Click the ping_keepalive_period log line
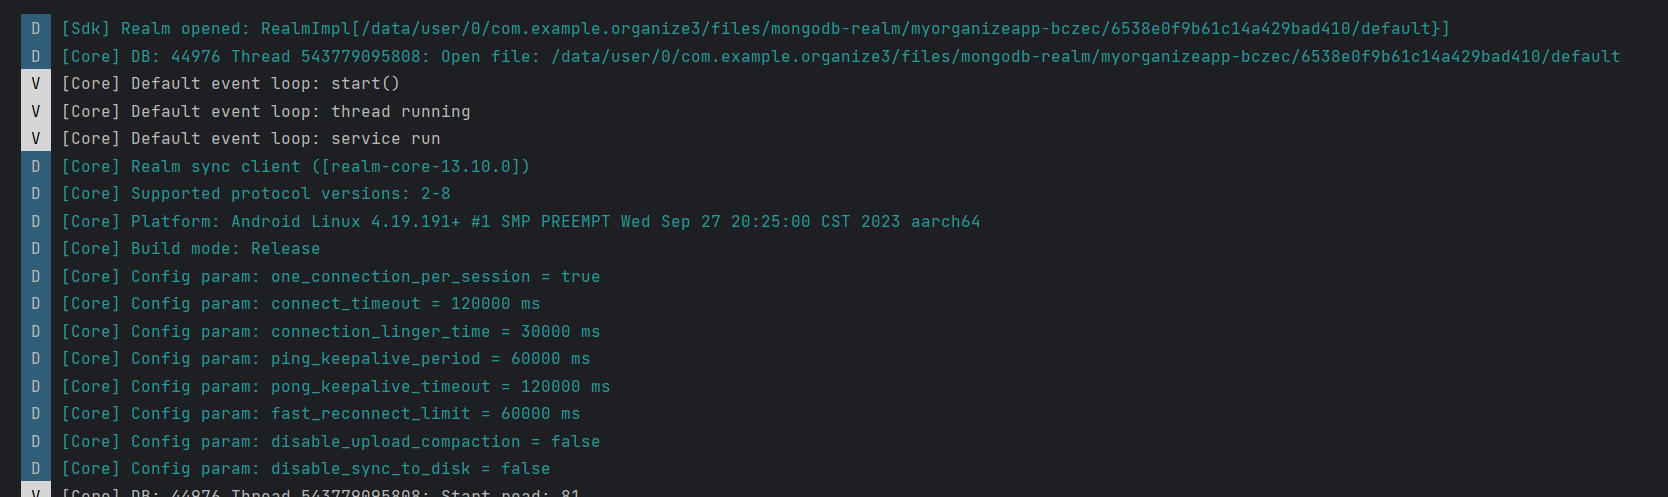The width and height of the screenshot is (1668, 497). click(x=326, y=359)
